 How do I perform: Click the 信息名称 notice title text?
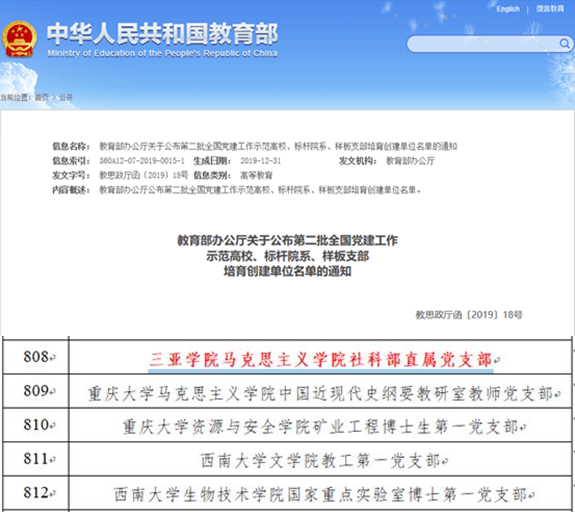coord(278,146)
